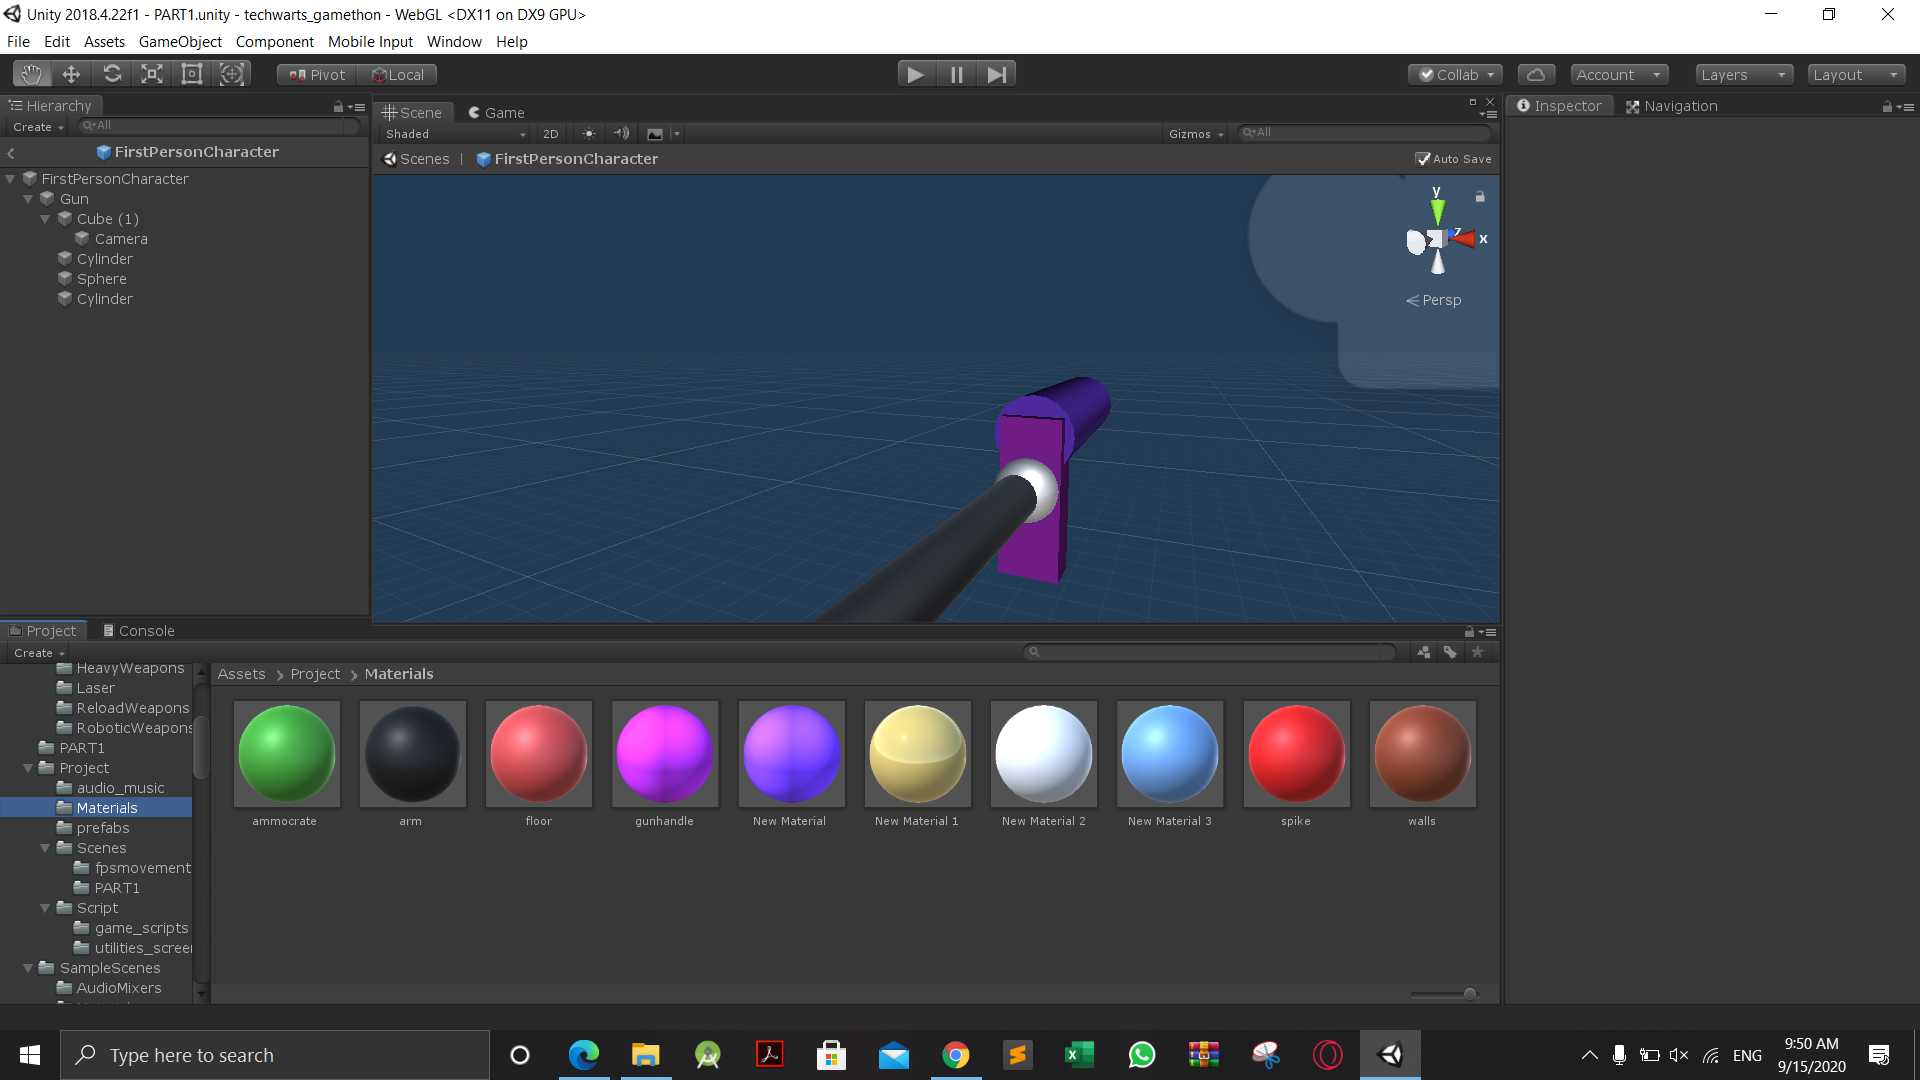Open the Layers dropdown

(1743, 74)
